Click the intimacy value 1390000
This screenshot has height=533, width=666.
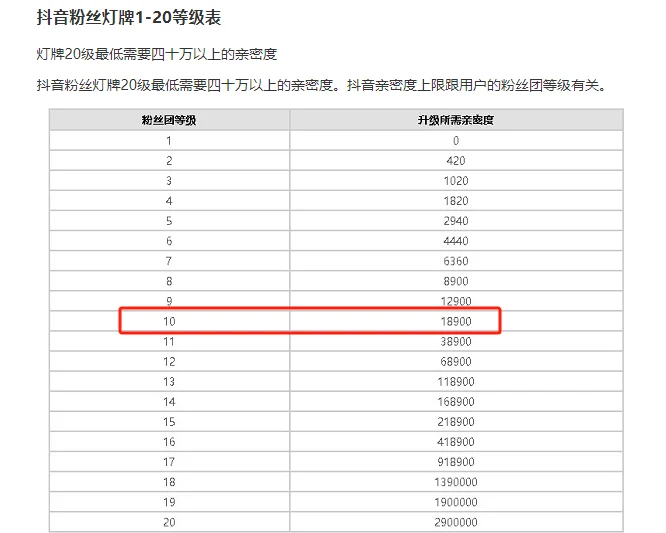tap(456, 482)
